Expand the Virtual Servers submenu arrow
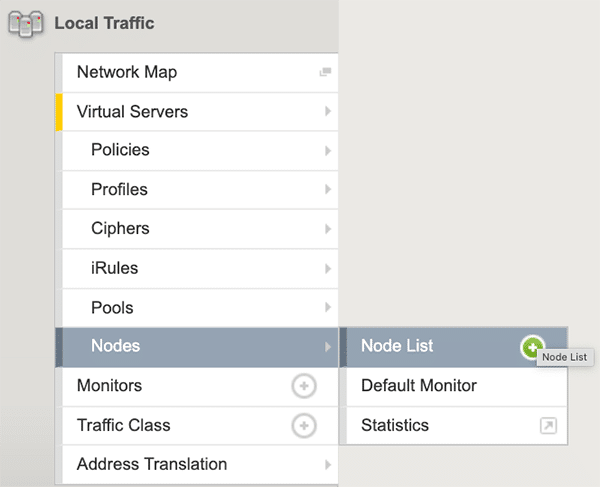The width and height of the screenshot is (600, 487). coord(327,112)
